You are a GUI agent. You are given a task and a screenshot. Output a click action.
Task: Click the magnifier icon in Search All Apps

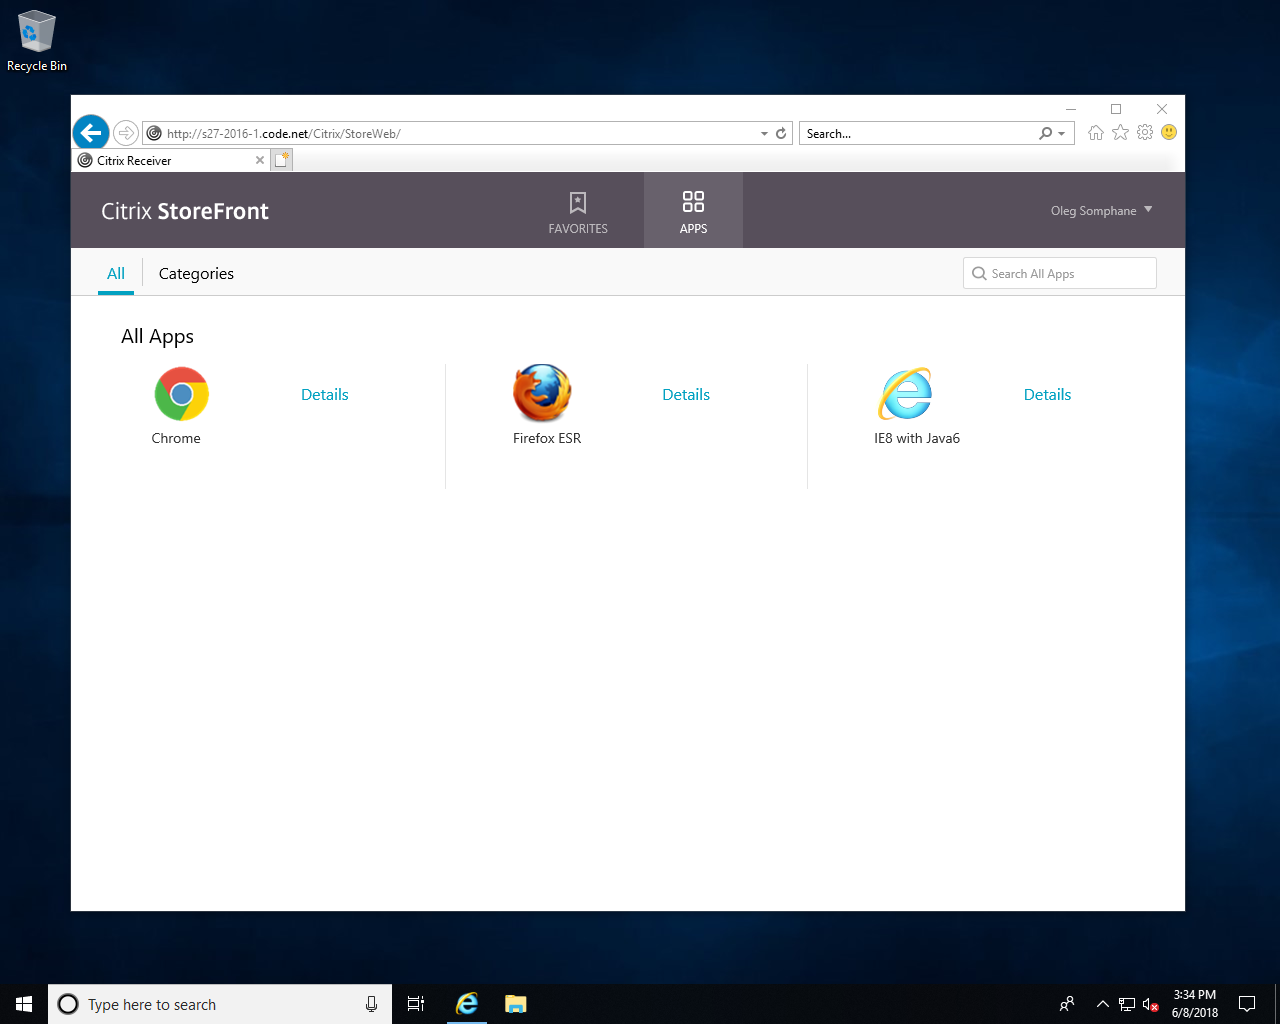pos(978,273)
